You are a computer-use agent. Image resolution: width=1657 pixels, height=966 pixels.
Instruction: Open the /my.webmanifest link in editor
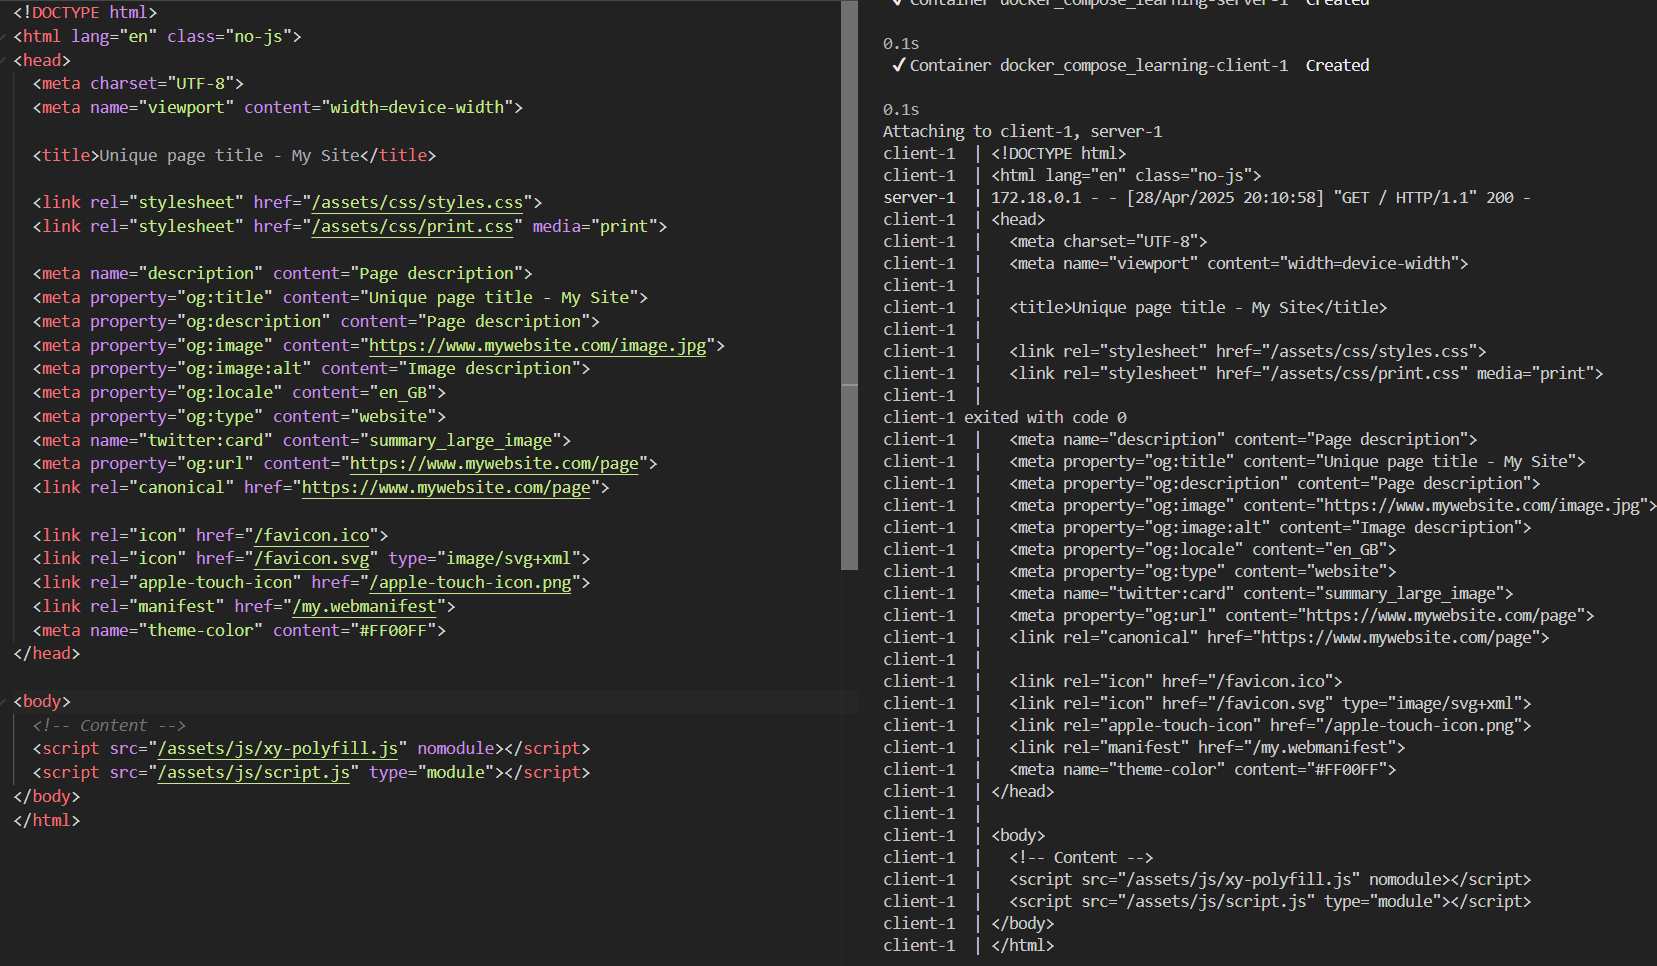364,607
